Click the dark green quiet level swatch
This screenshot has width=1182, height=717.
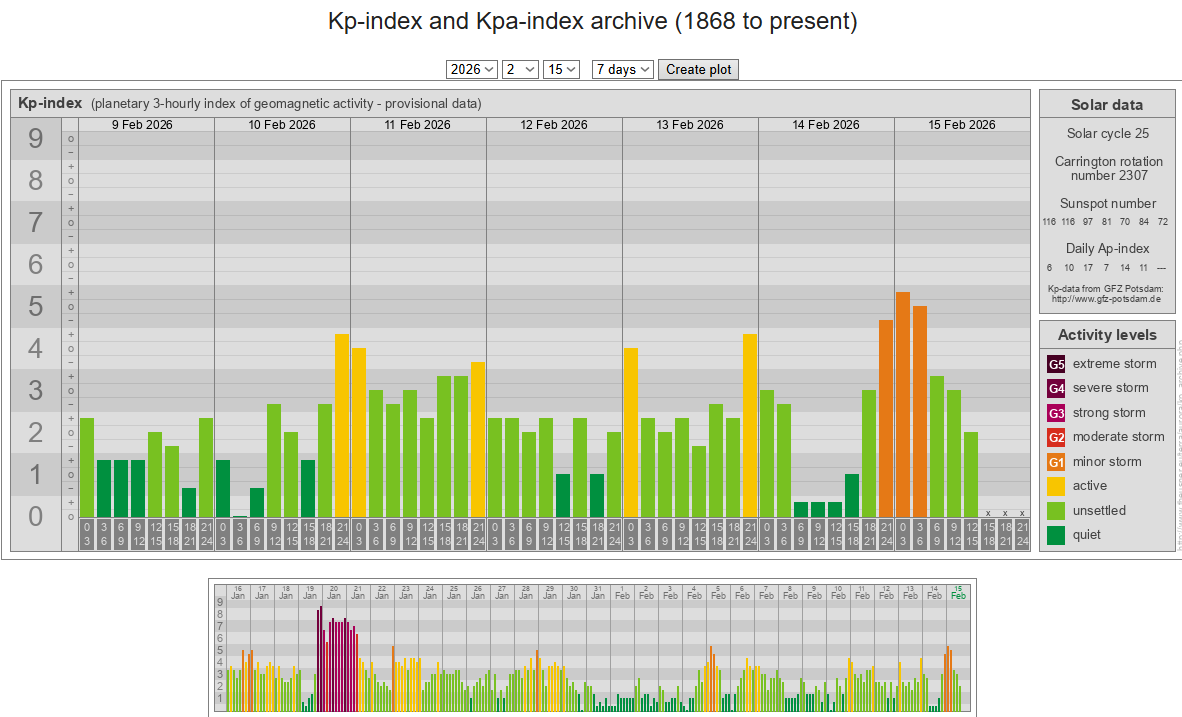pos(1056,535)
